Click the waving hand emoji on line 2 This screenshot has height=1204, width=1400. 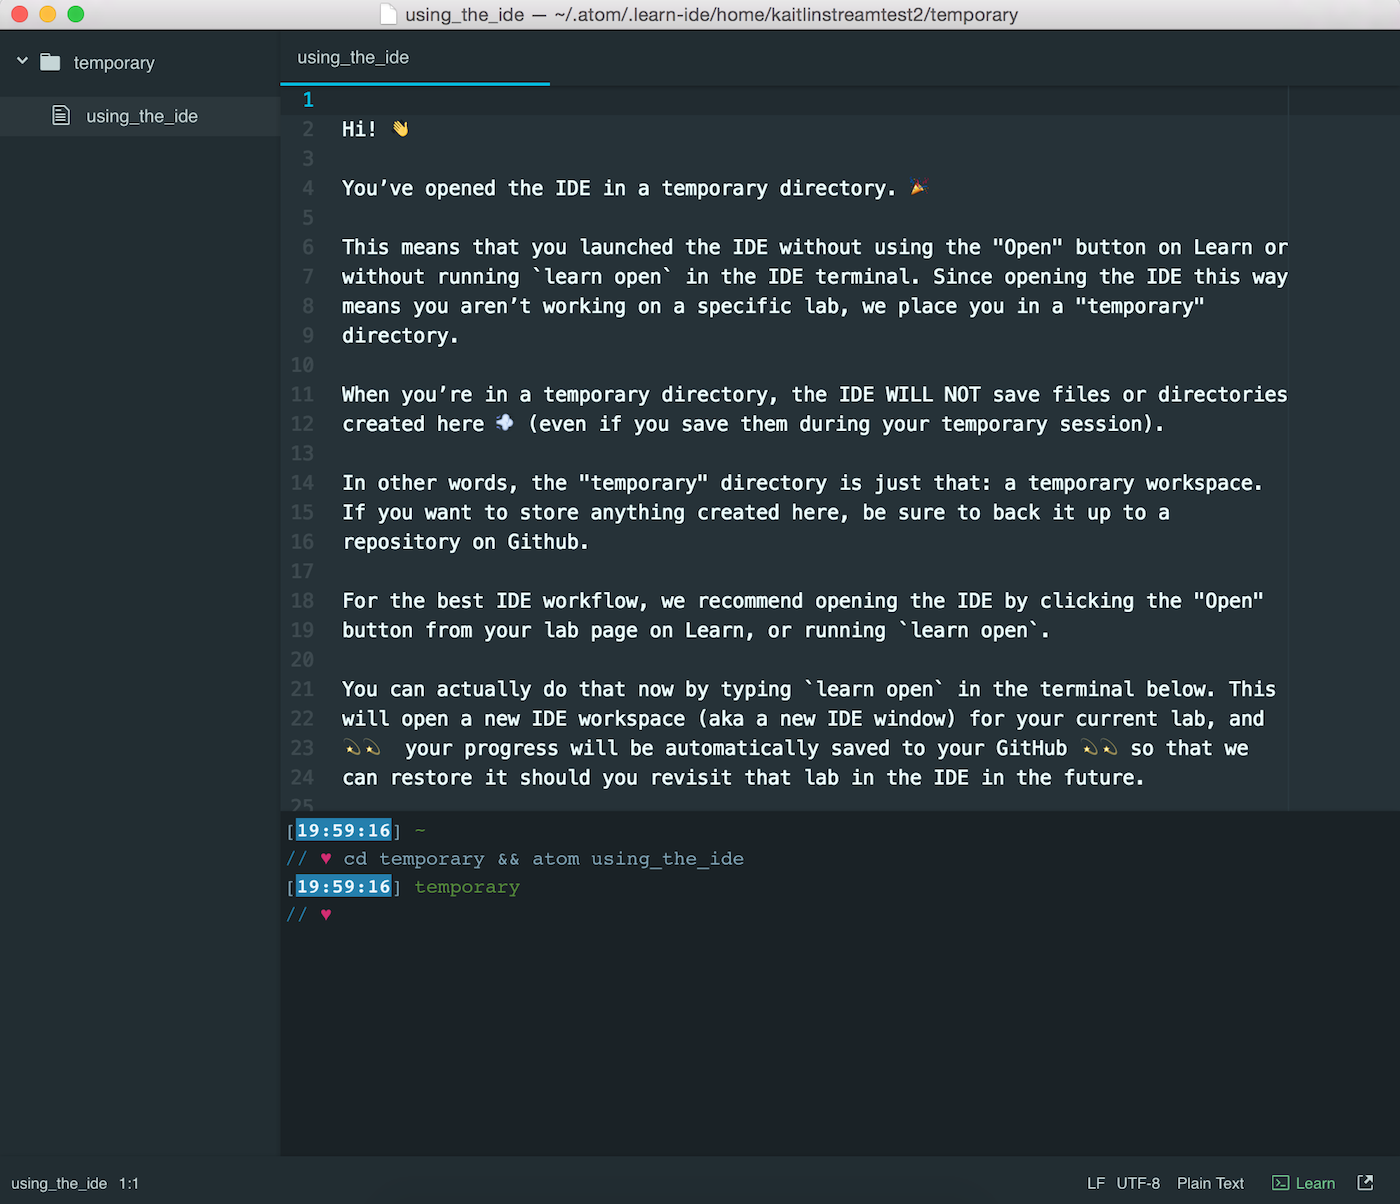399,128
